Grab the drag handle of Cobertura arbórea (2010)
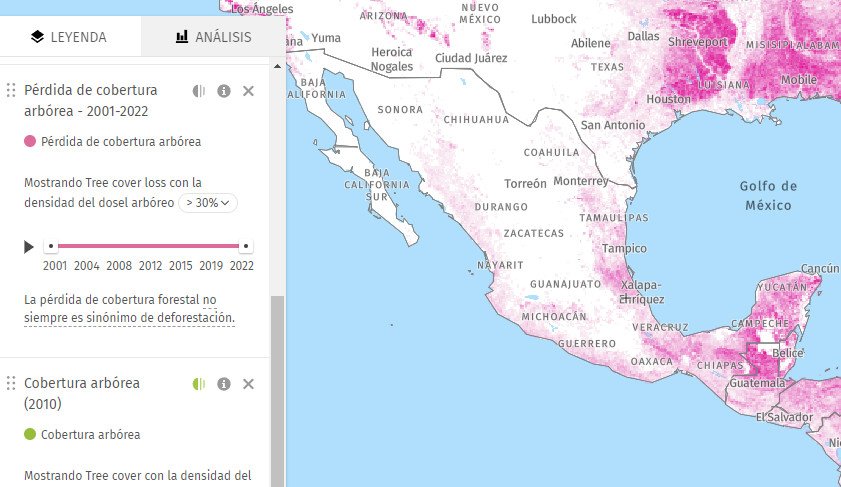This screenshot has width=841, height=487. (11, 384)
